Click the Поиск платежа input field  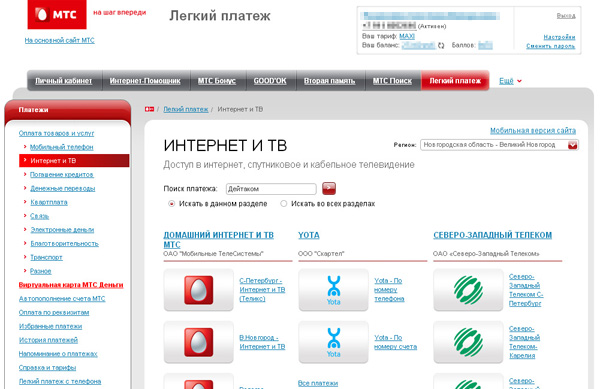pyautogui.click(x=271, y=189)
